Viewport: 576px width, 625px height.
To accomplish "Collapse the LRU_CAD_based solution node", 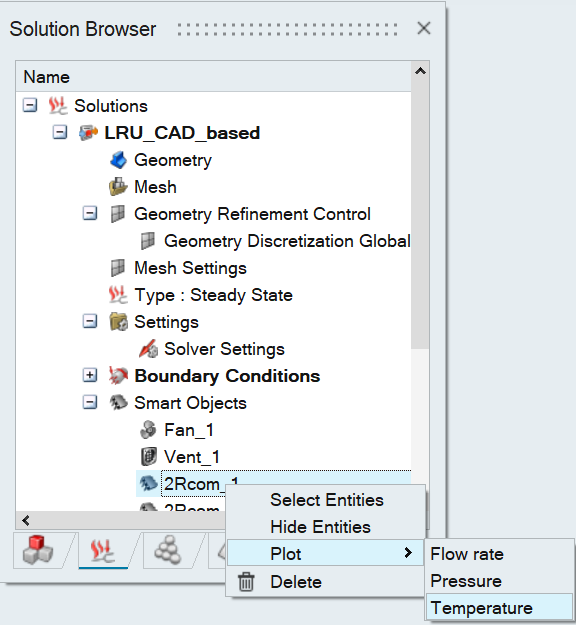I will pyautogui.click(x=60, y=132).
